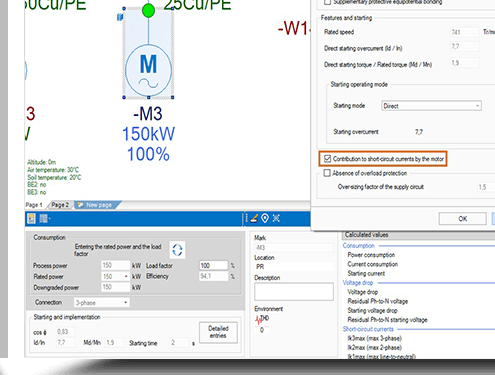Open the New page tab
The width and height of the screenshot is (495, 375).
[99, 205]
